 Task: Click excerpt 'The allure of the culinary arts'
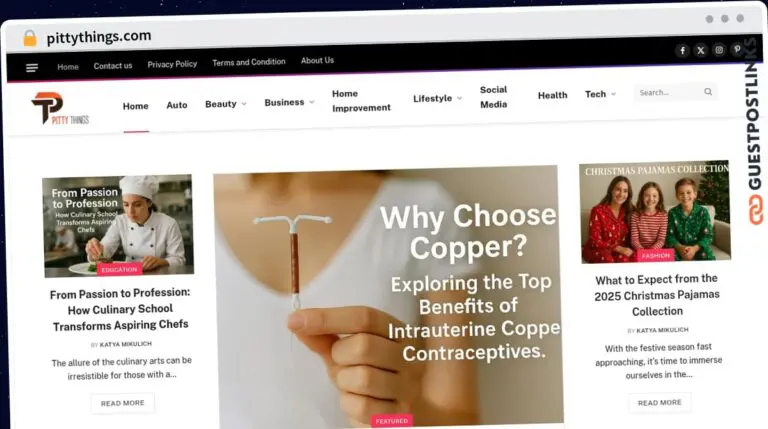121,368
